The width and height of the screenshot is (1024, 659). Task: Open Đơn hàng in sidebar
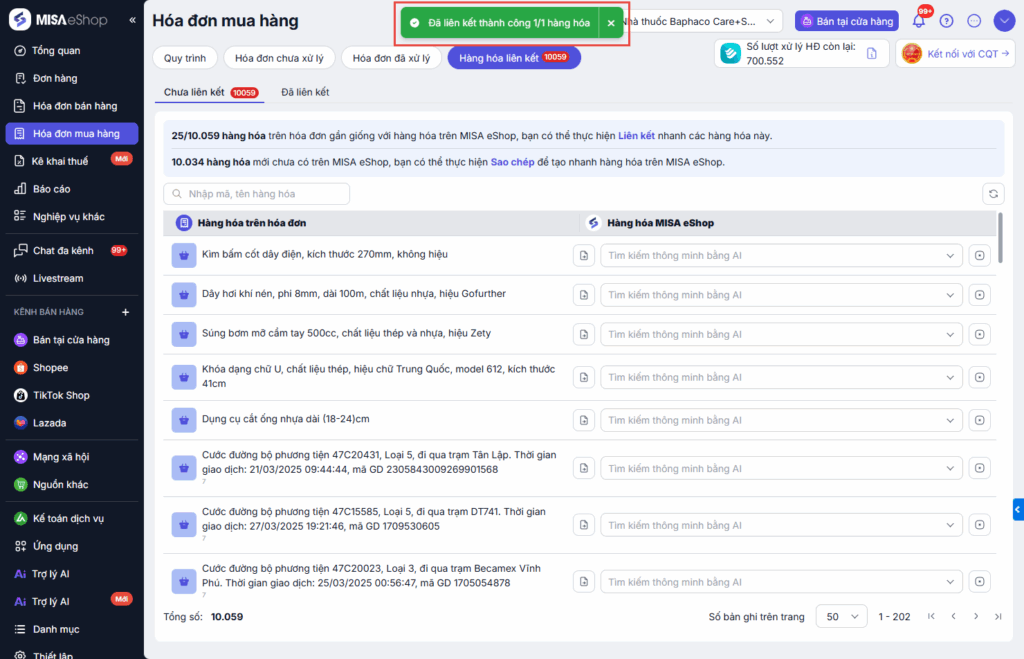point(72,78)
